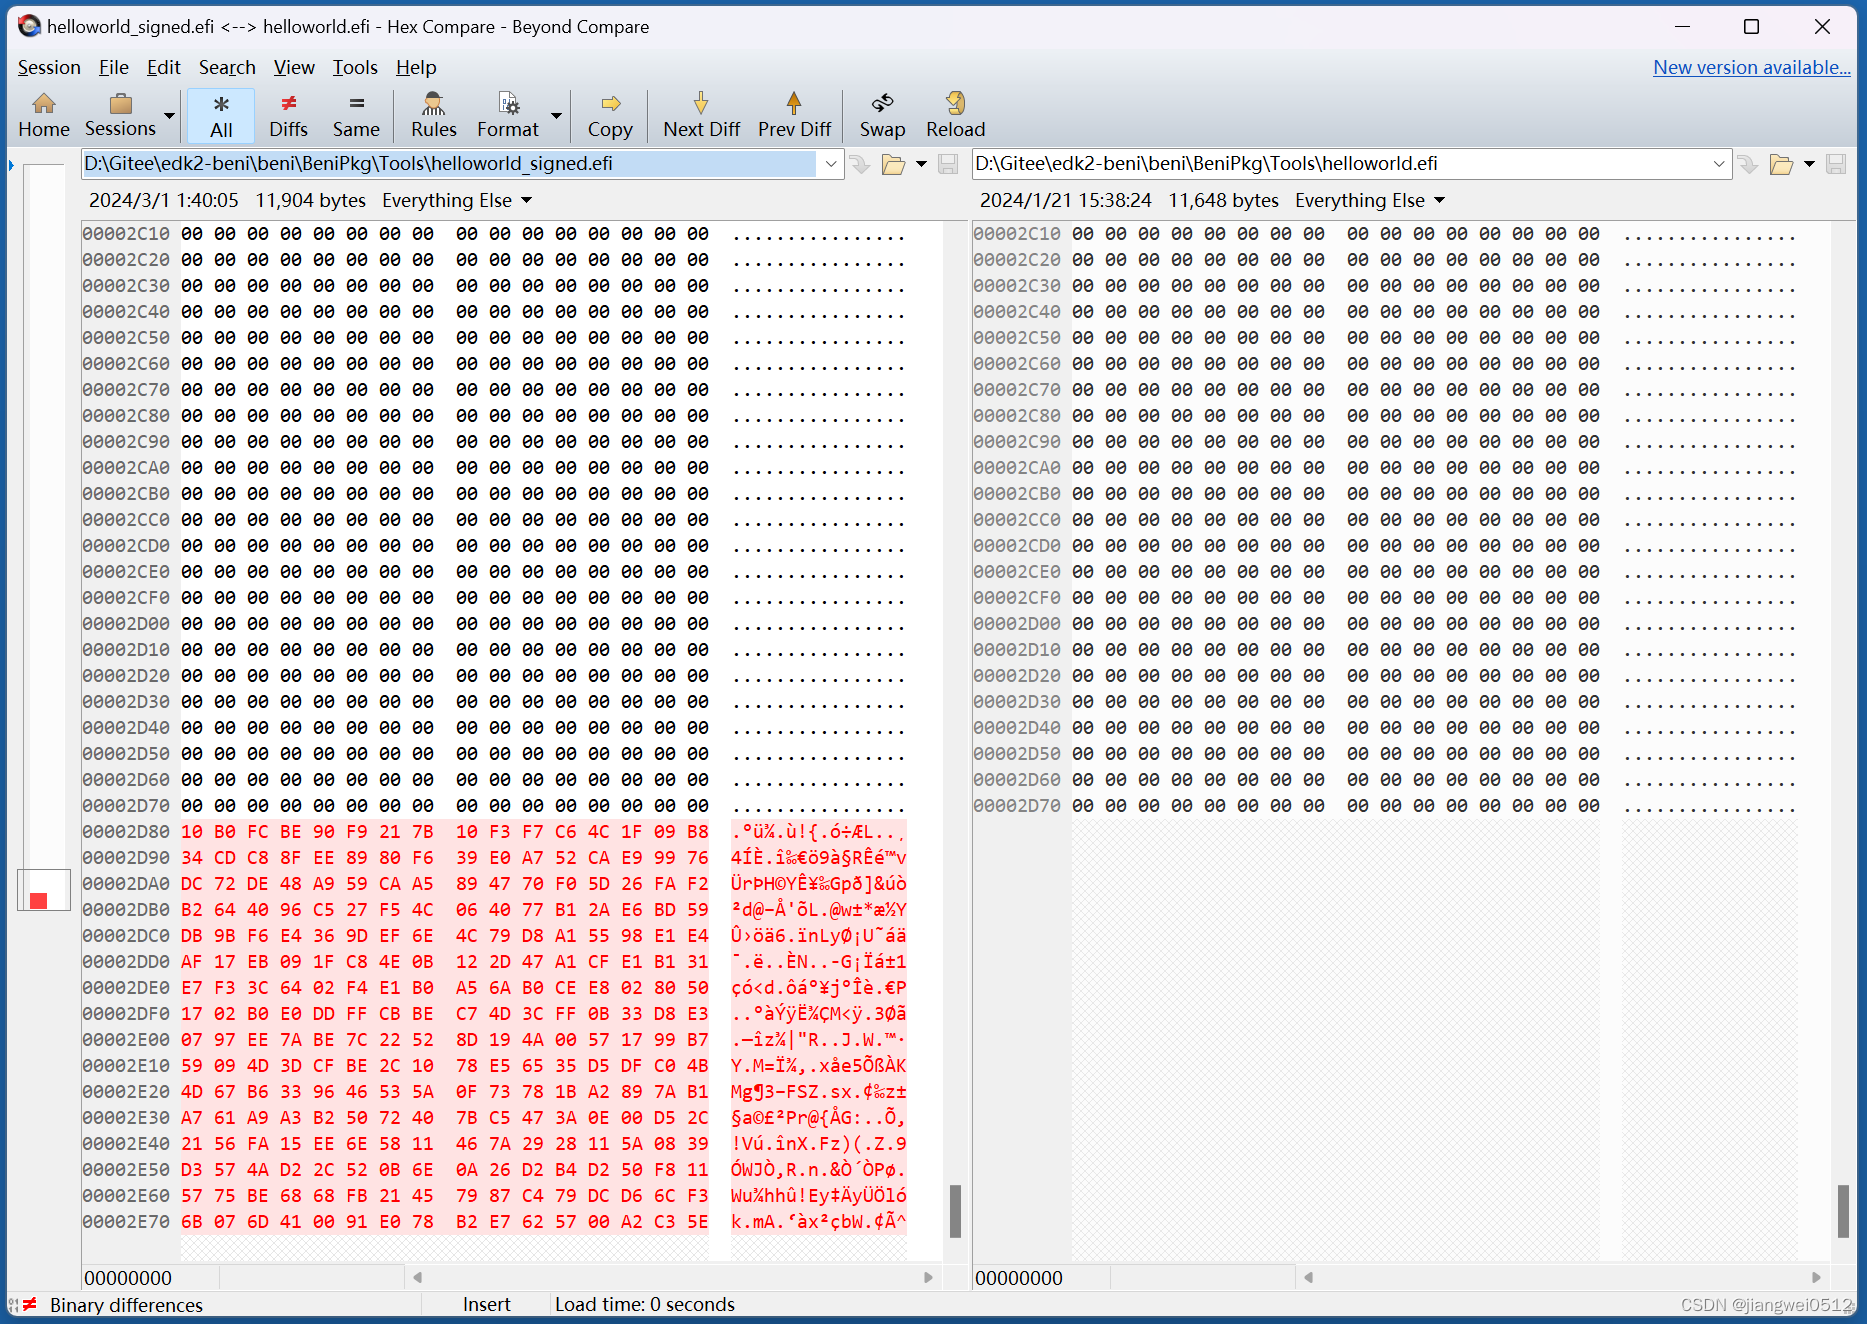The height and width of the screenshot is (1324, 1867).
Task: Follow the New version available link
Action: tap(1751, 67)
